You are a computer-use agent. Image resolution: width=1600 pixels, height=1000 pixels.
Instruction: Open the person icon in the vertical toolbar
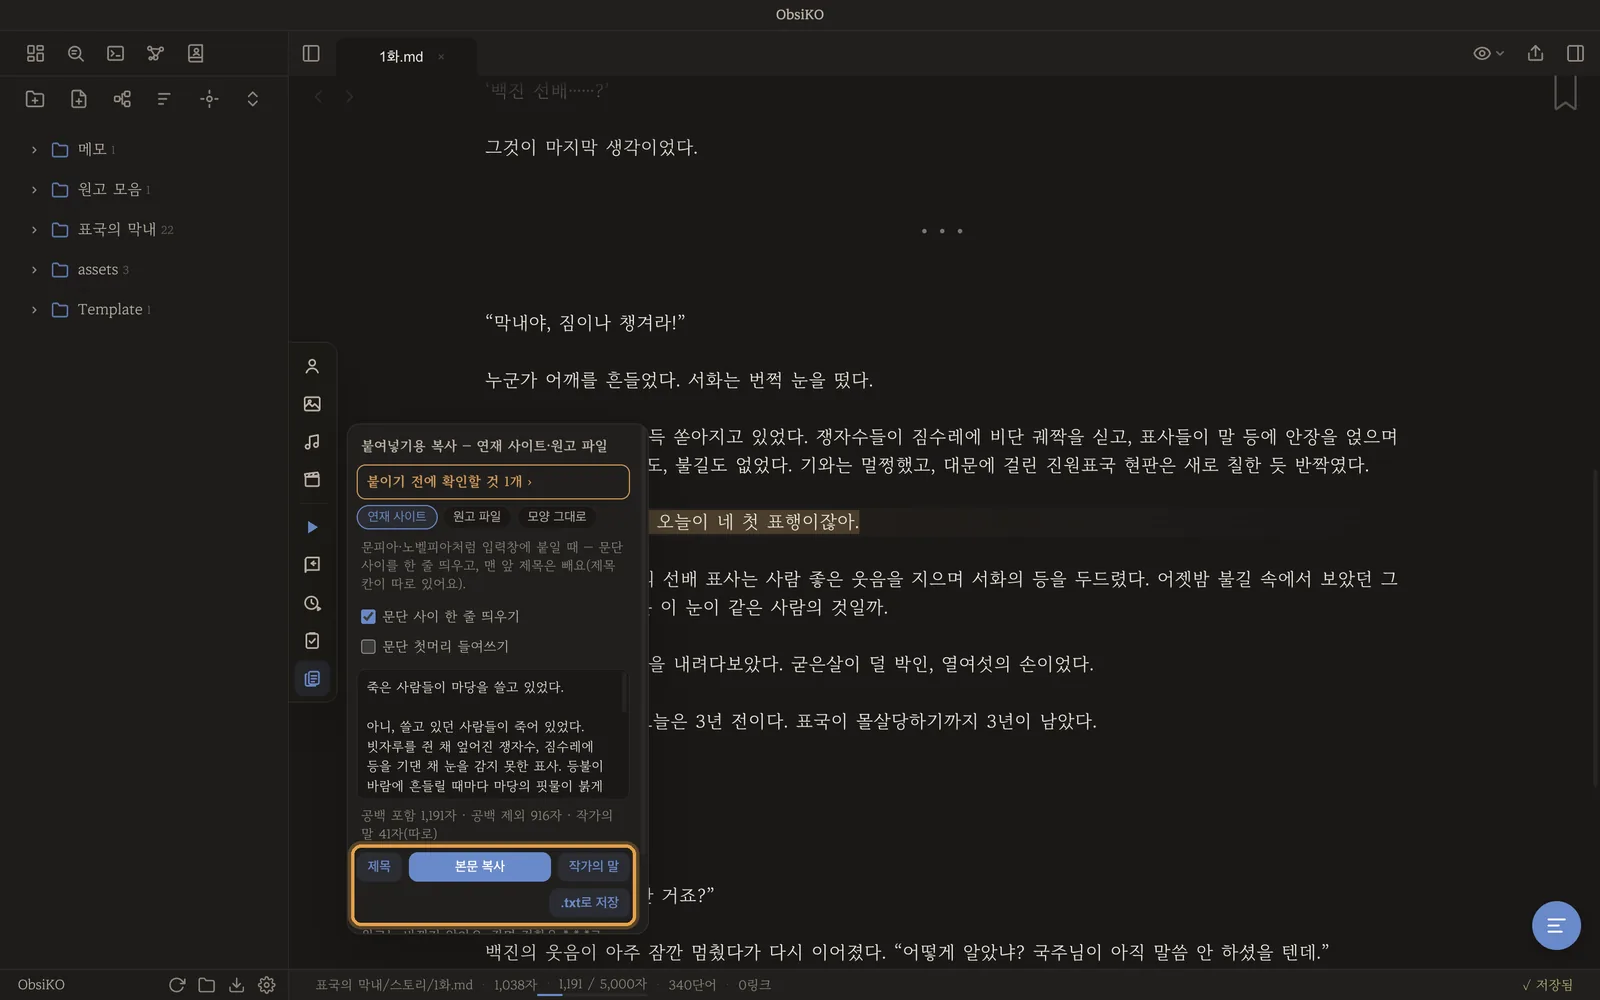[x=312, y=367]
